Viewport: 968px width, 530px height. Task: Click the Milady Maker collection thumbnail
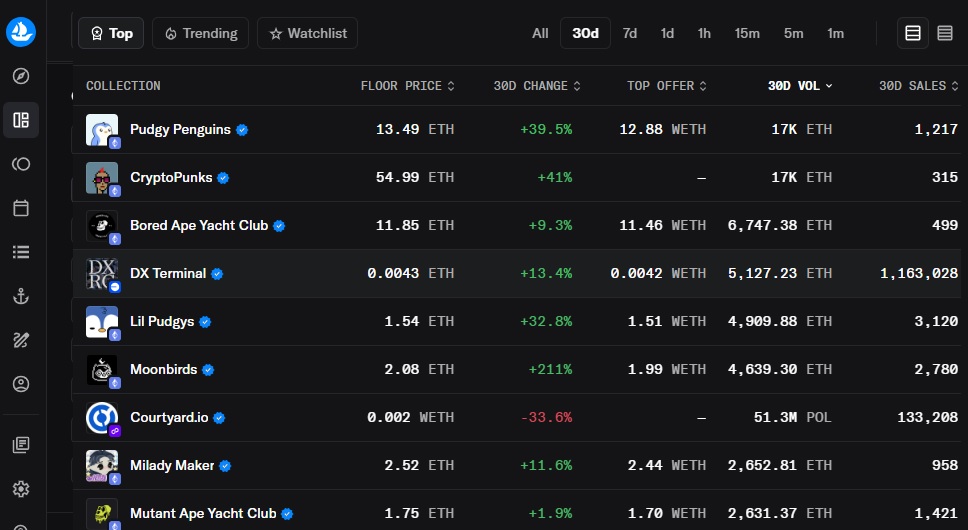coord(102,466)
